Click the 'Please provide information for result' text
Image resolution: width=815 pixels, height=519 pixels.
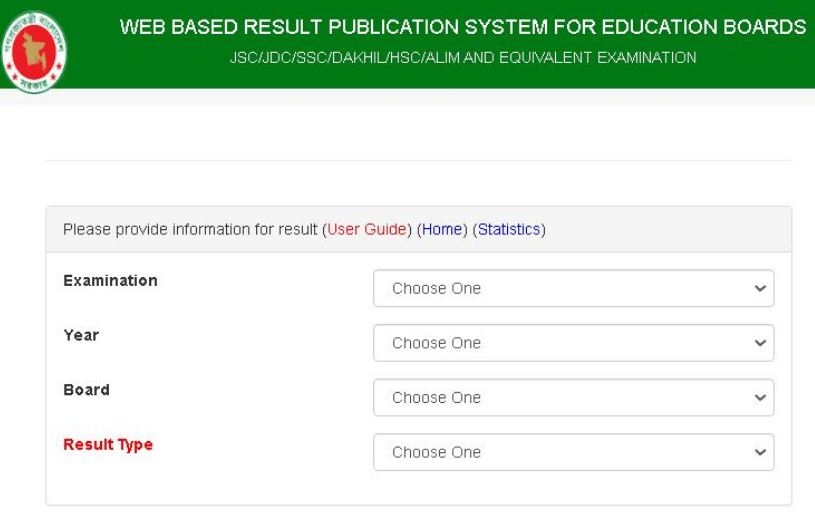[190, 229]
